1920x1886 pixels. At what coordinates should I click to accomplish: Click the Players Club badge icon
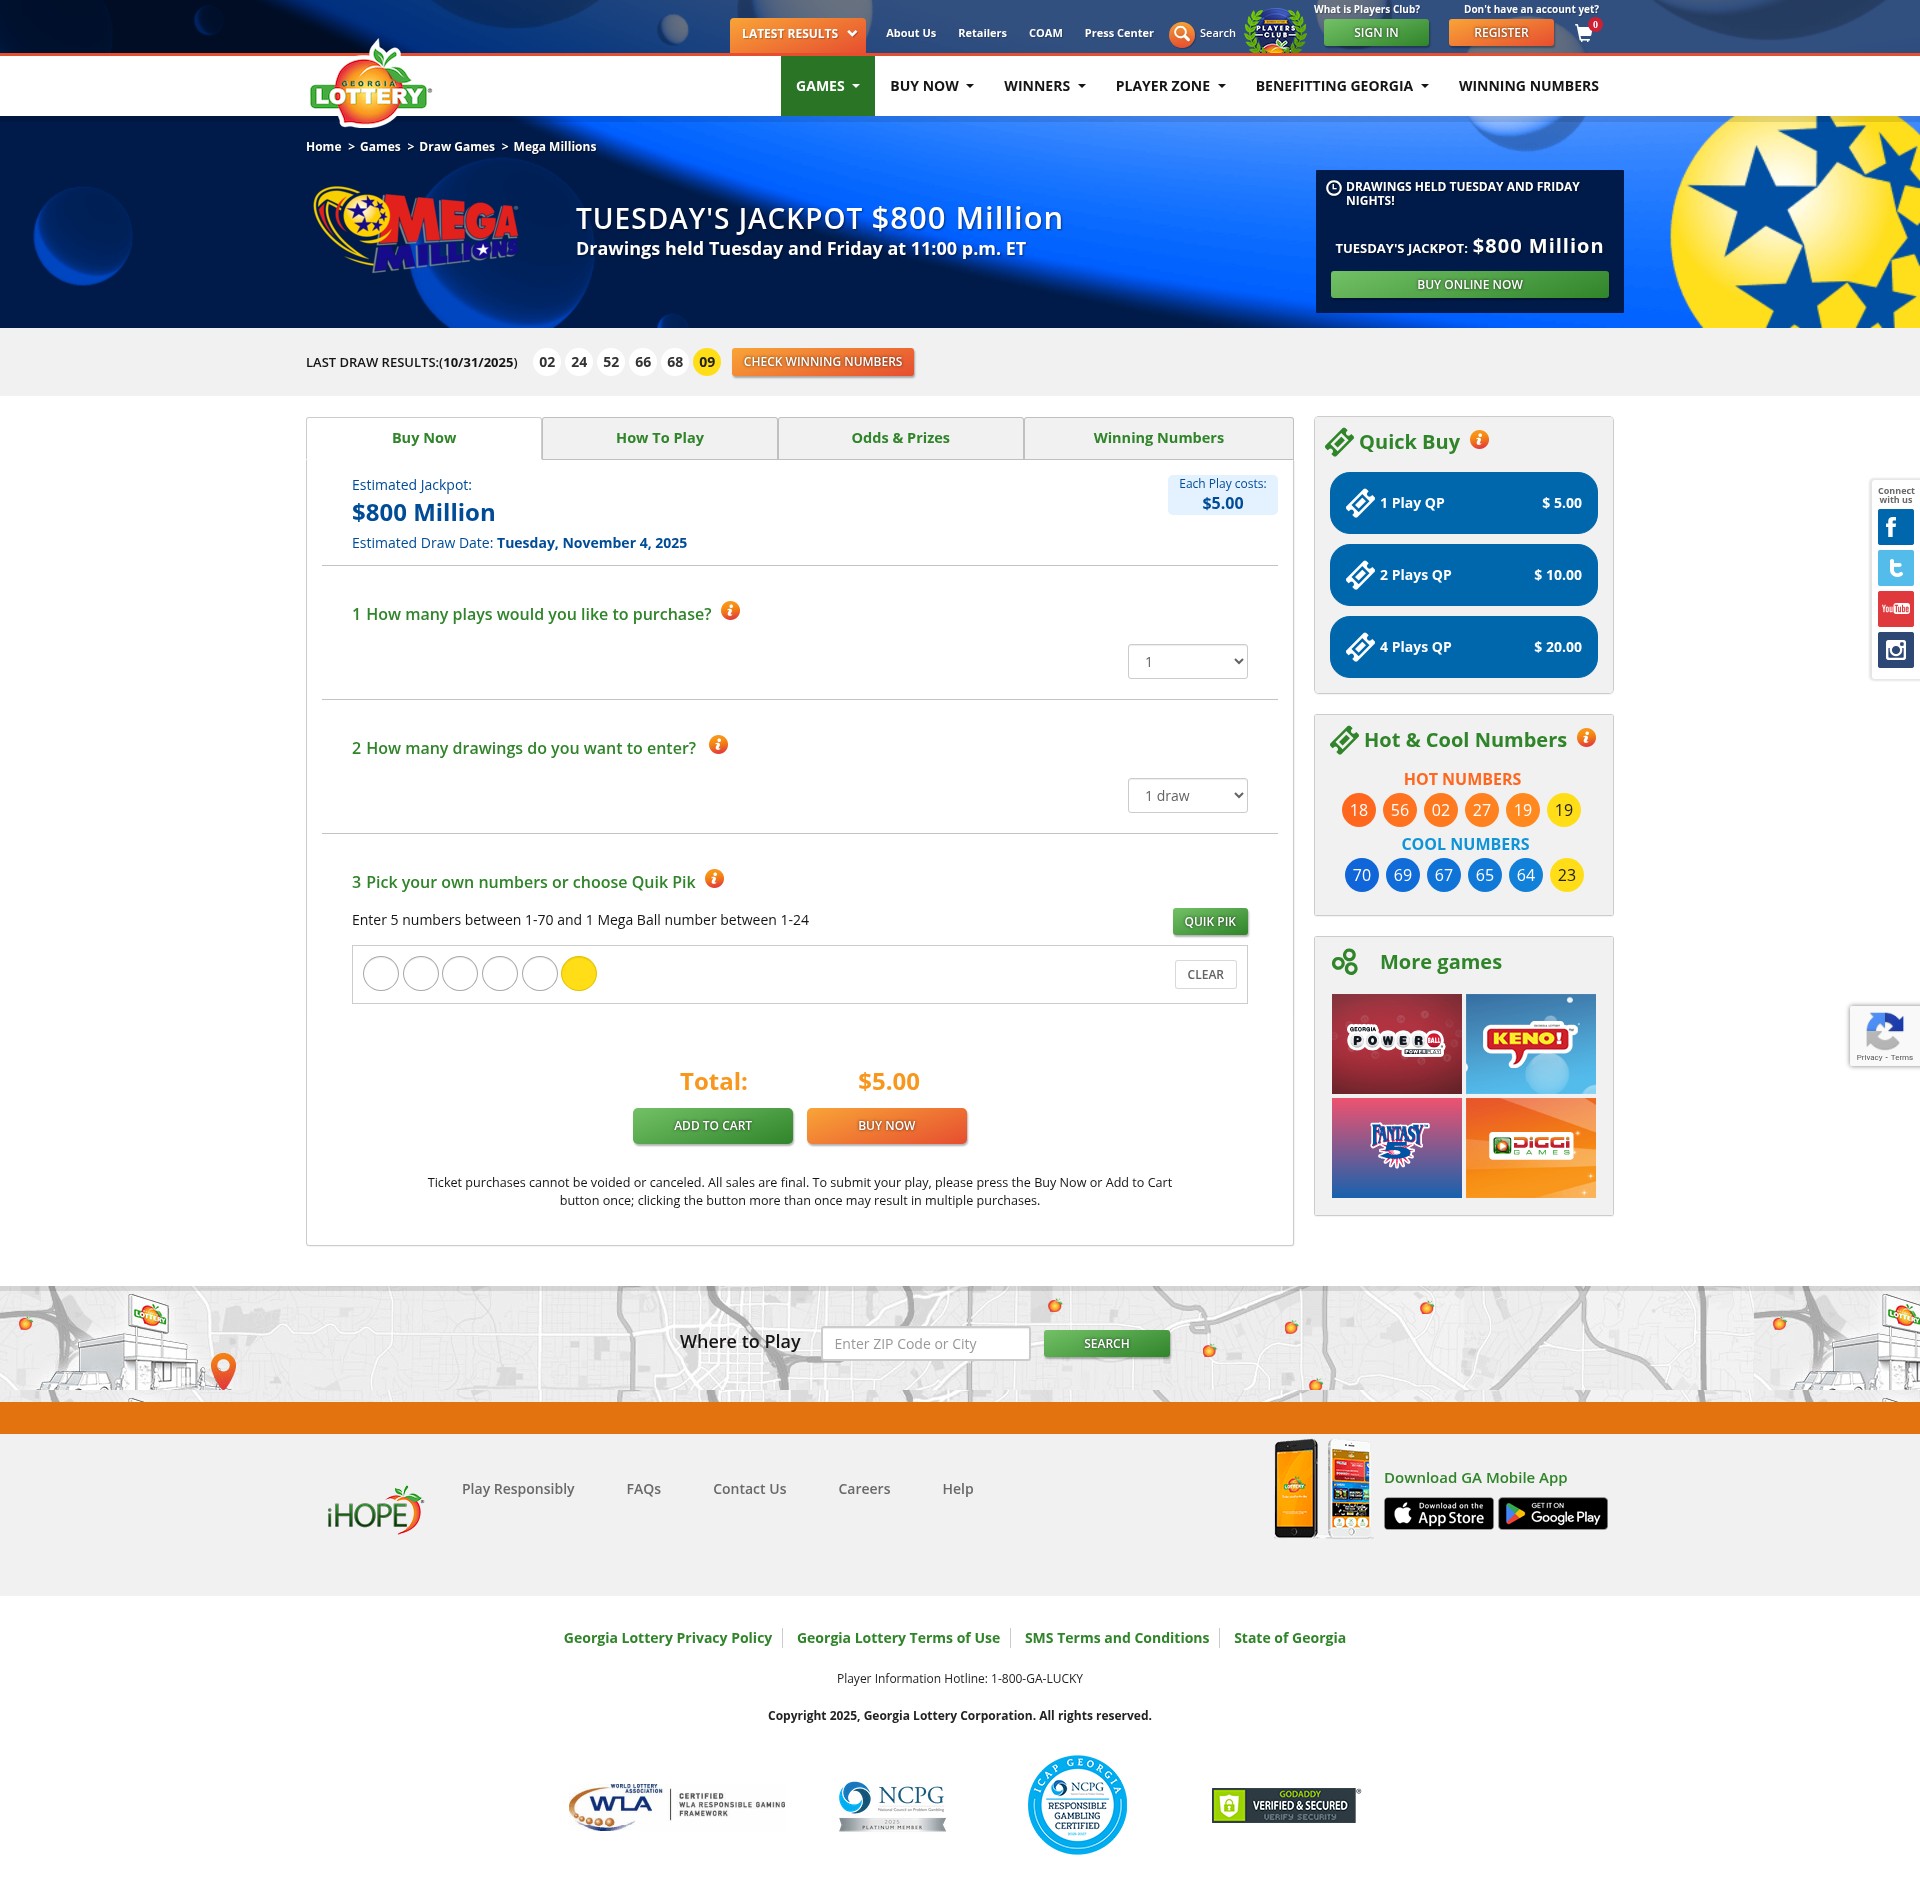(x=1275, y=31)
